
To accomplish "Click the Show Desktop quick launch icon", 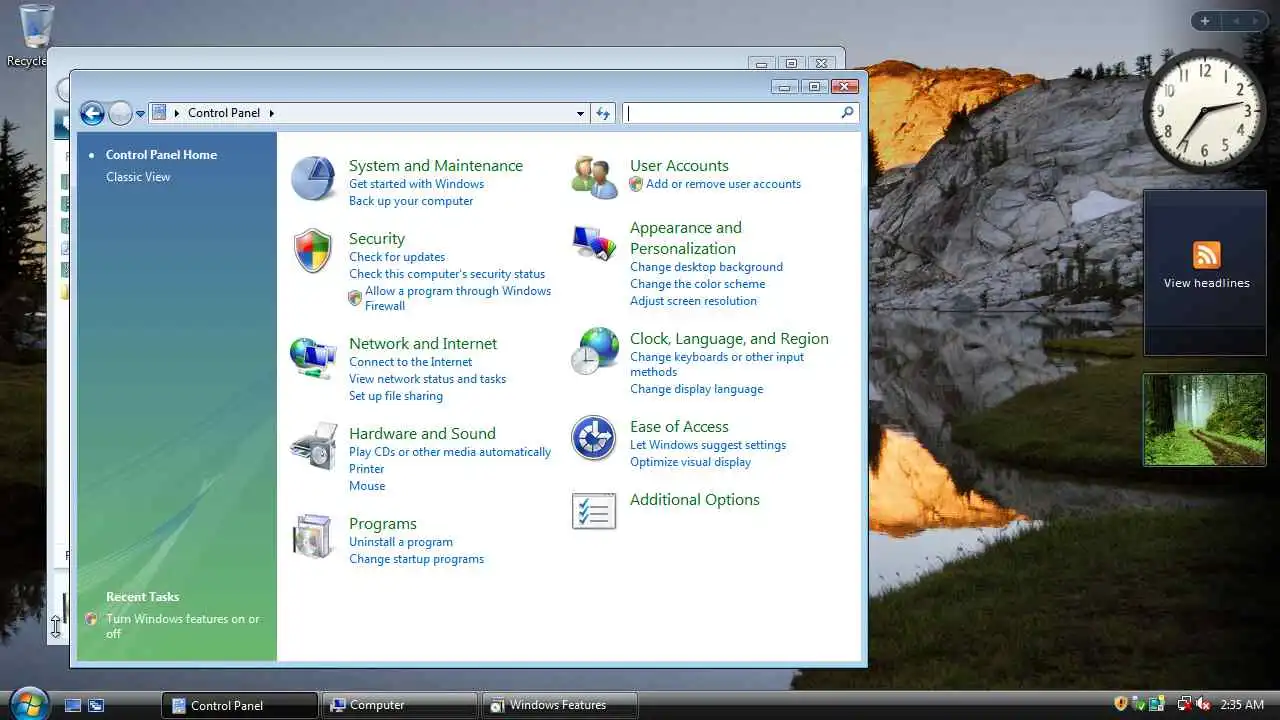I will click(73, 705).
